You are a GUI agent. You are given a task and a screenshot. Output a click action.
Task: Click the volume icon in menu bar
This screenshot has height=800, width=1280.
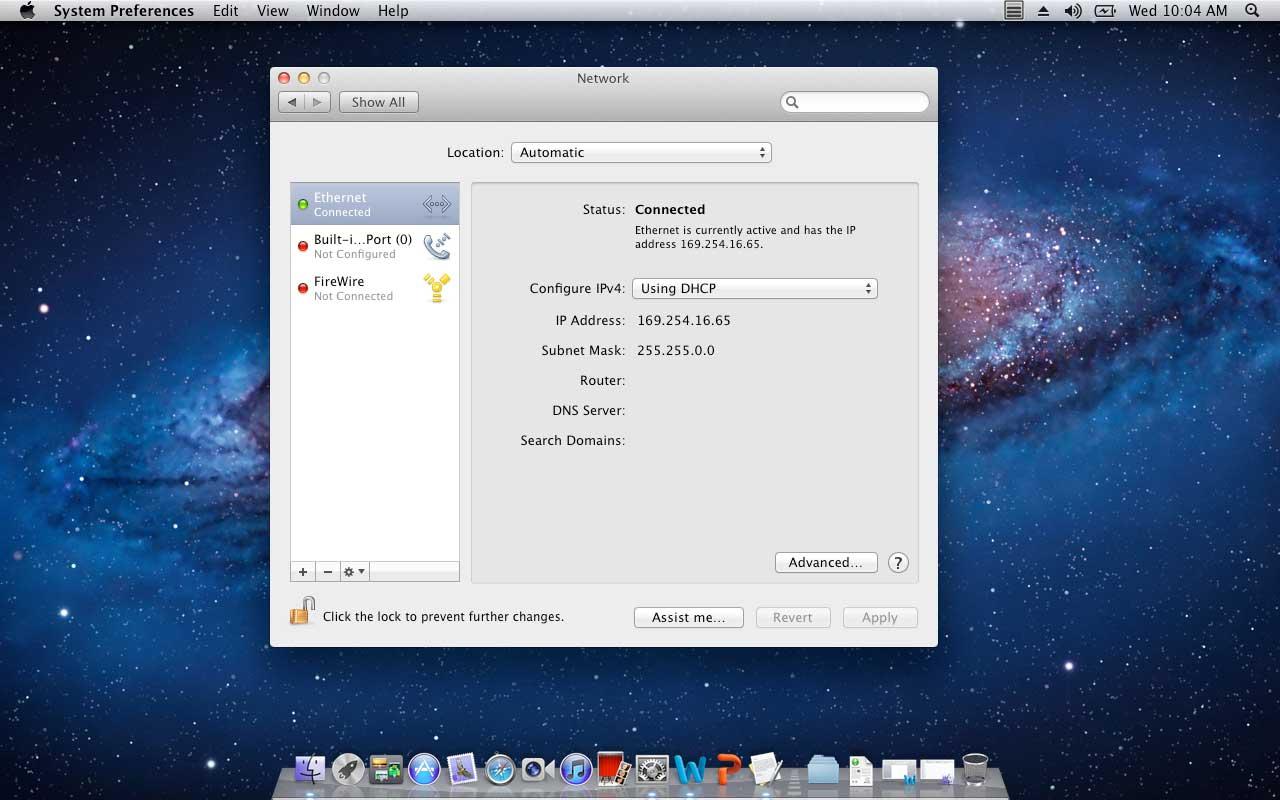1073,11
